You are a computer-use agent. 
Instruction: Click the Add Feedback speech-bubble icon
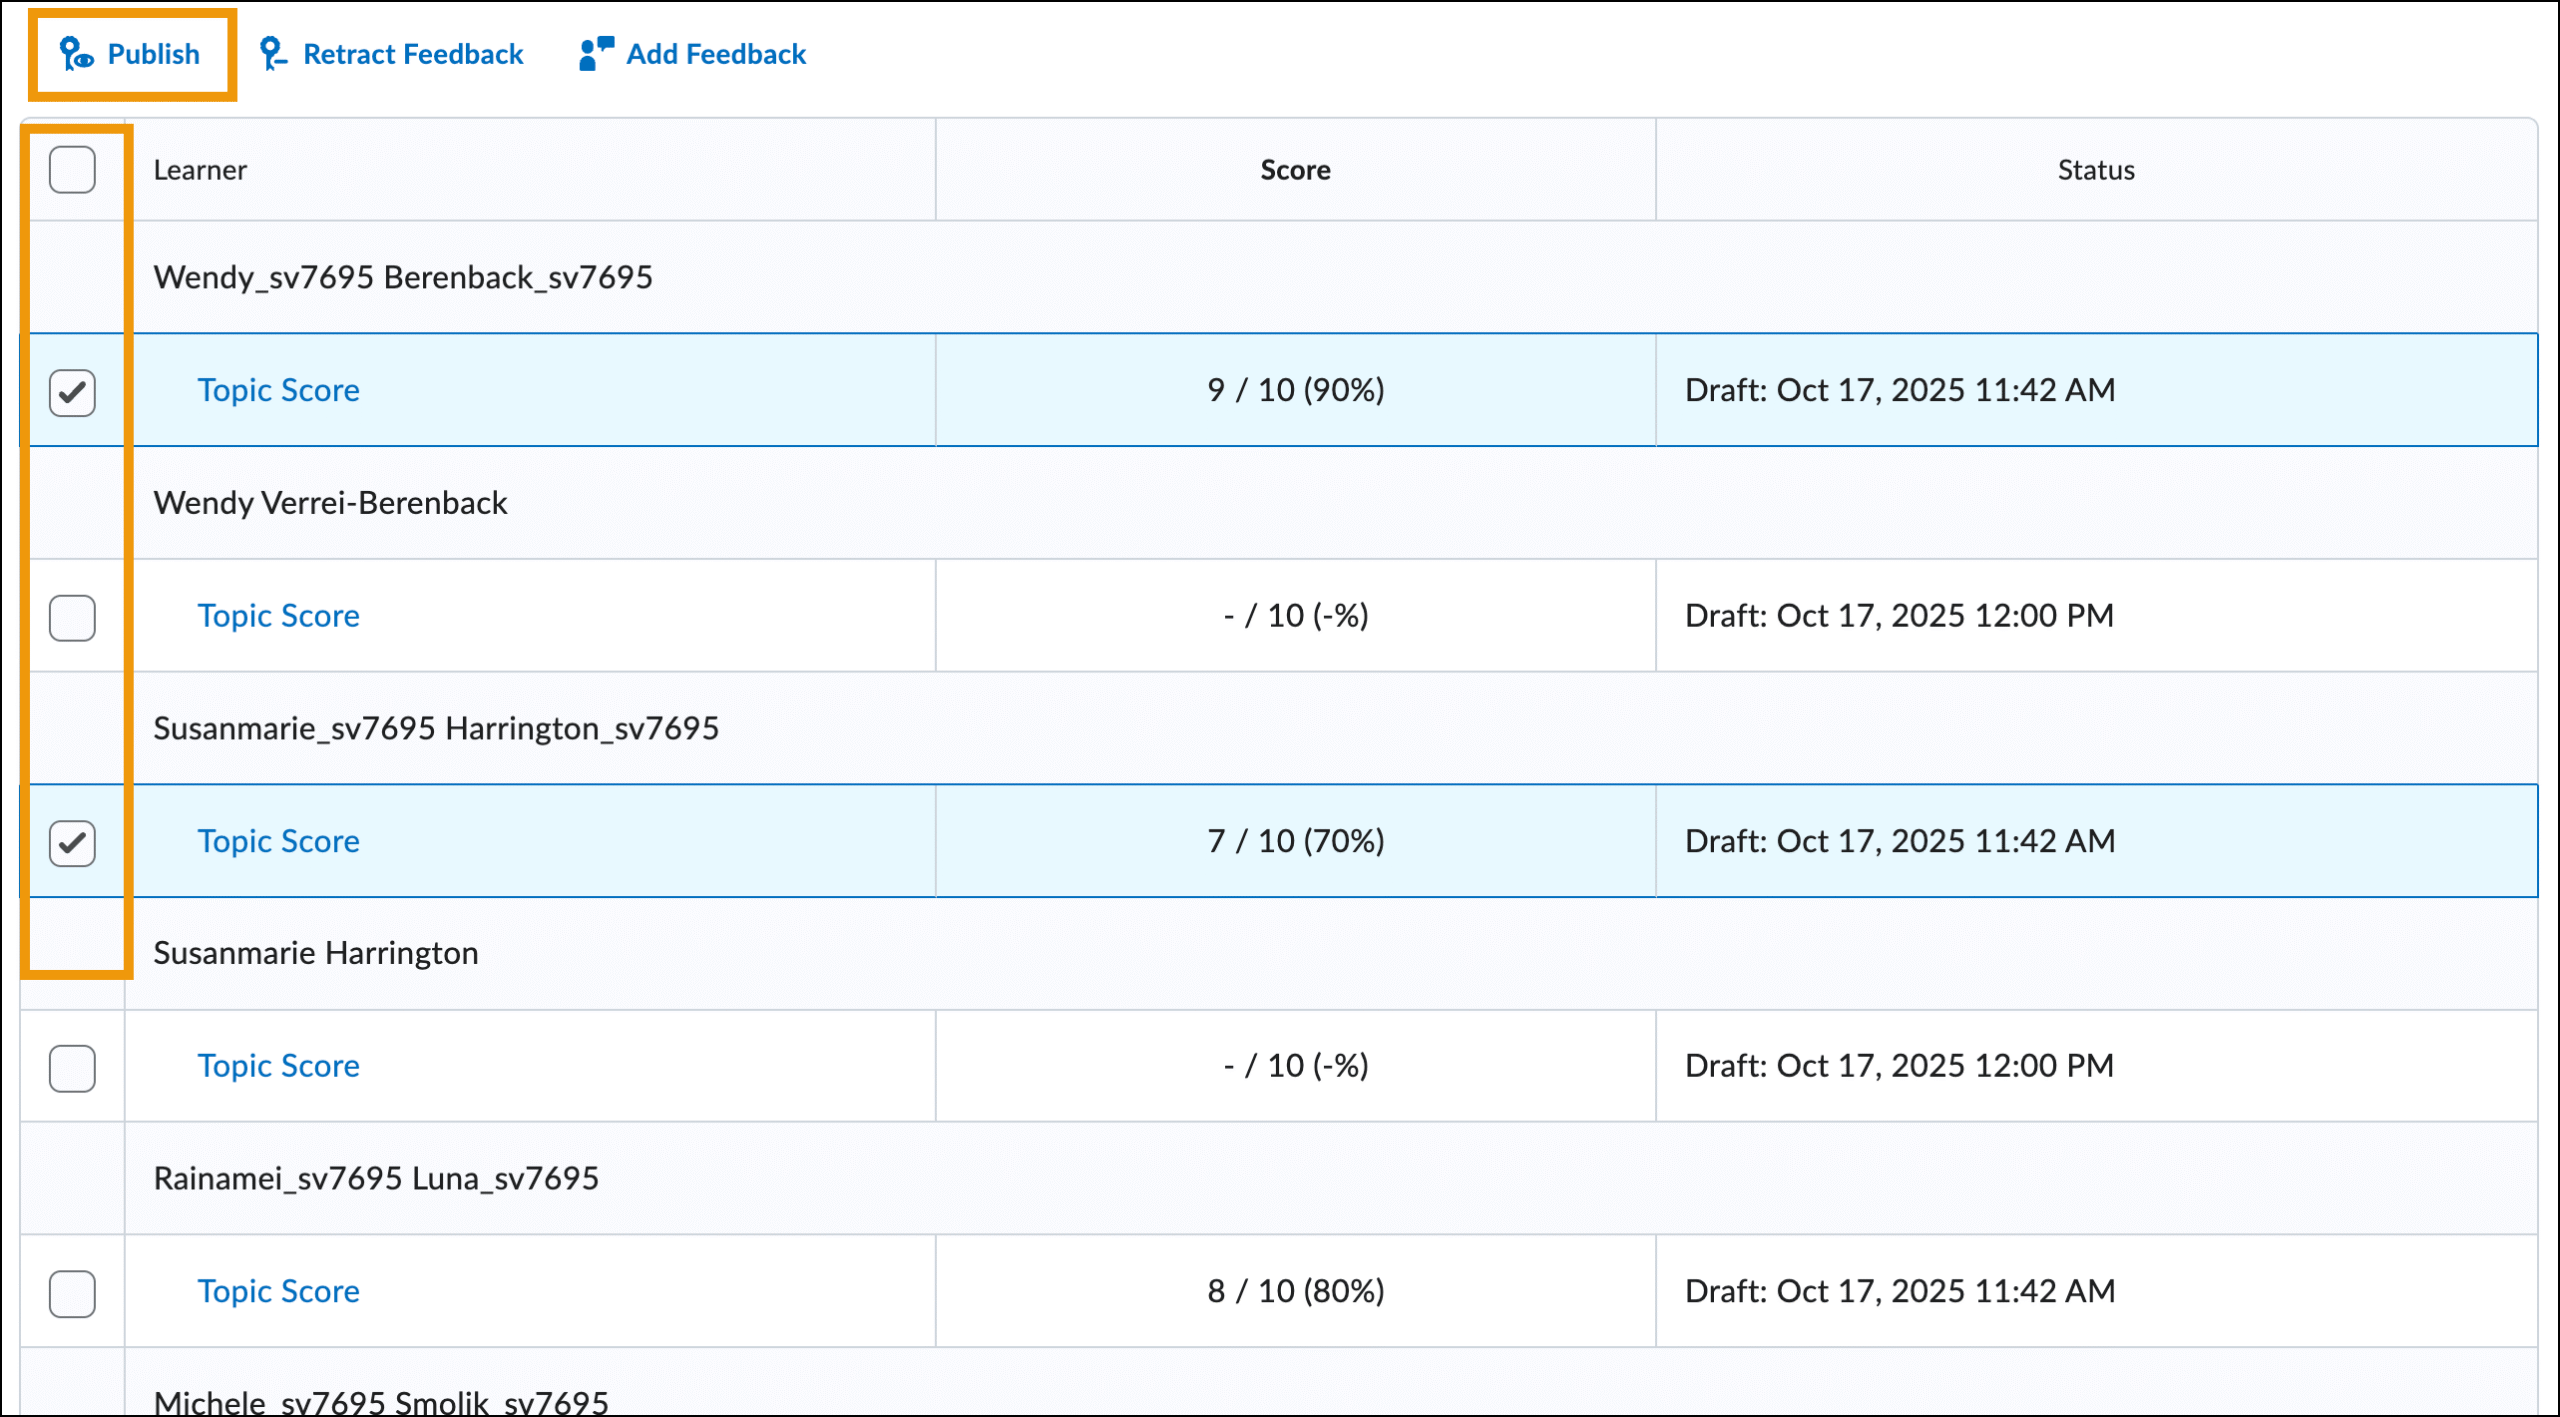tap(596, 54)
